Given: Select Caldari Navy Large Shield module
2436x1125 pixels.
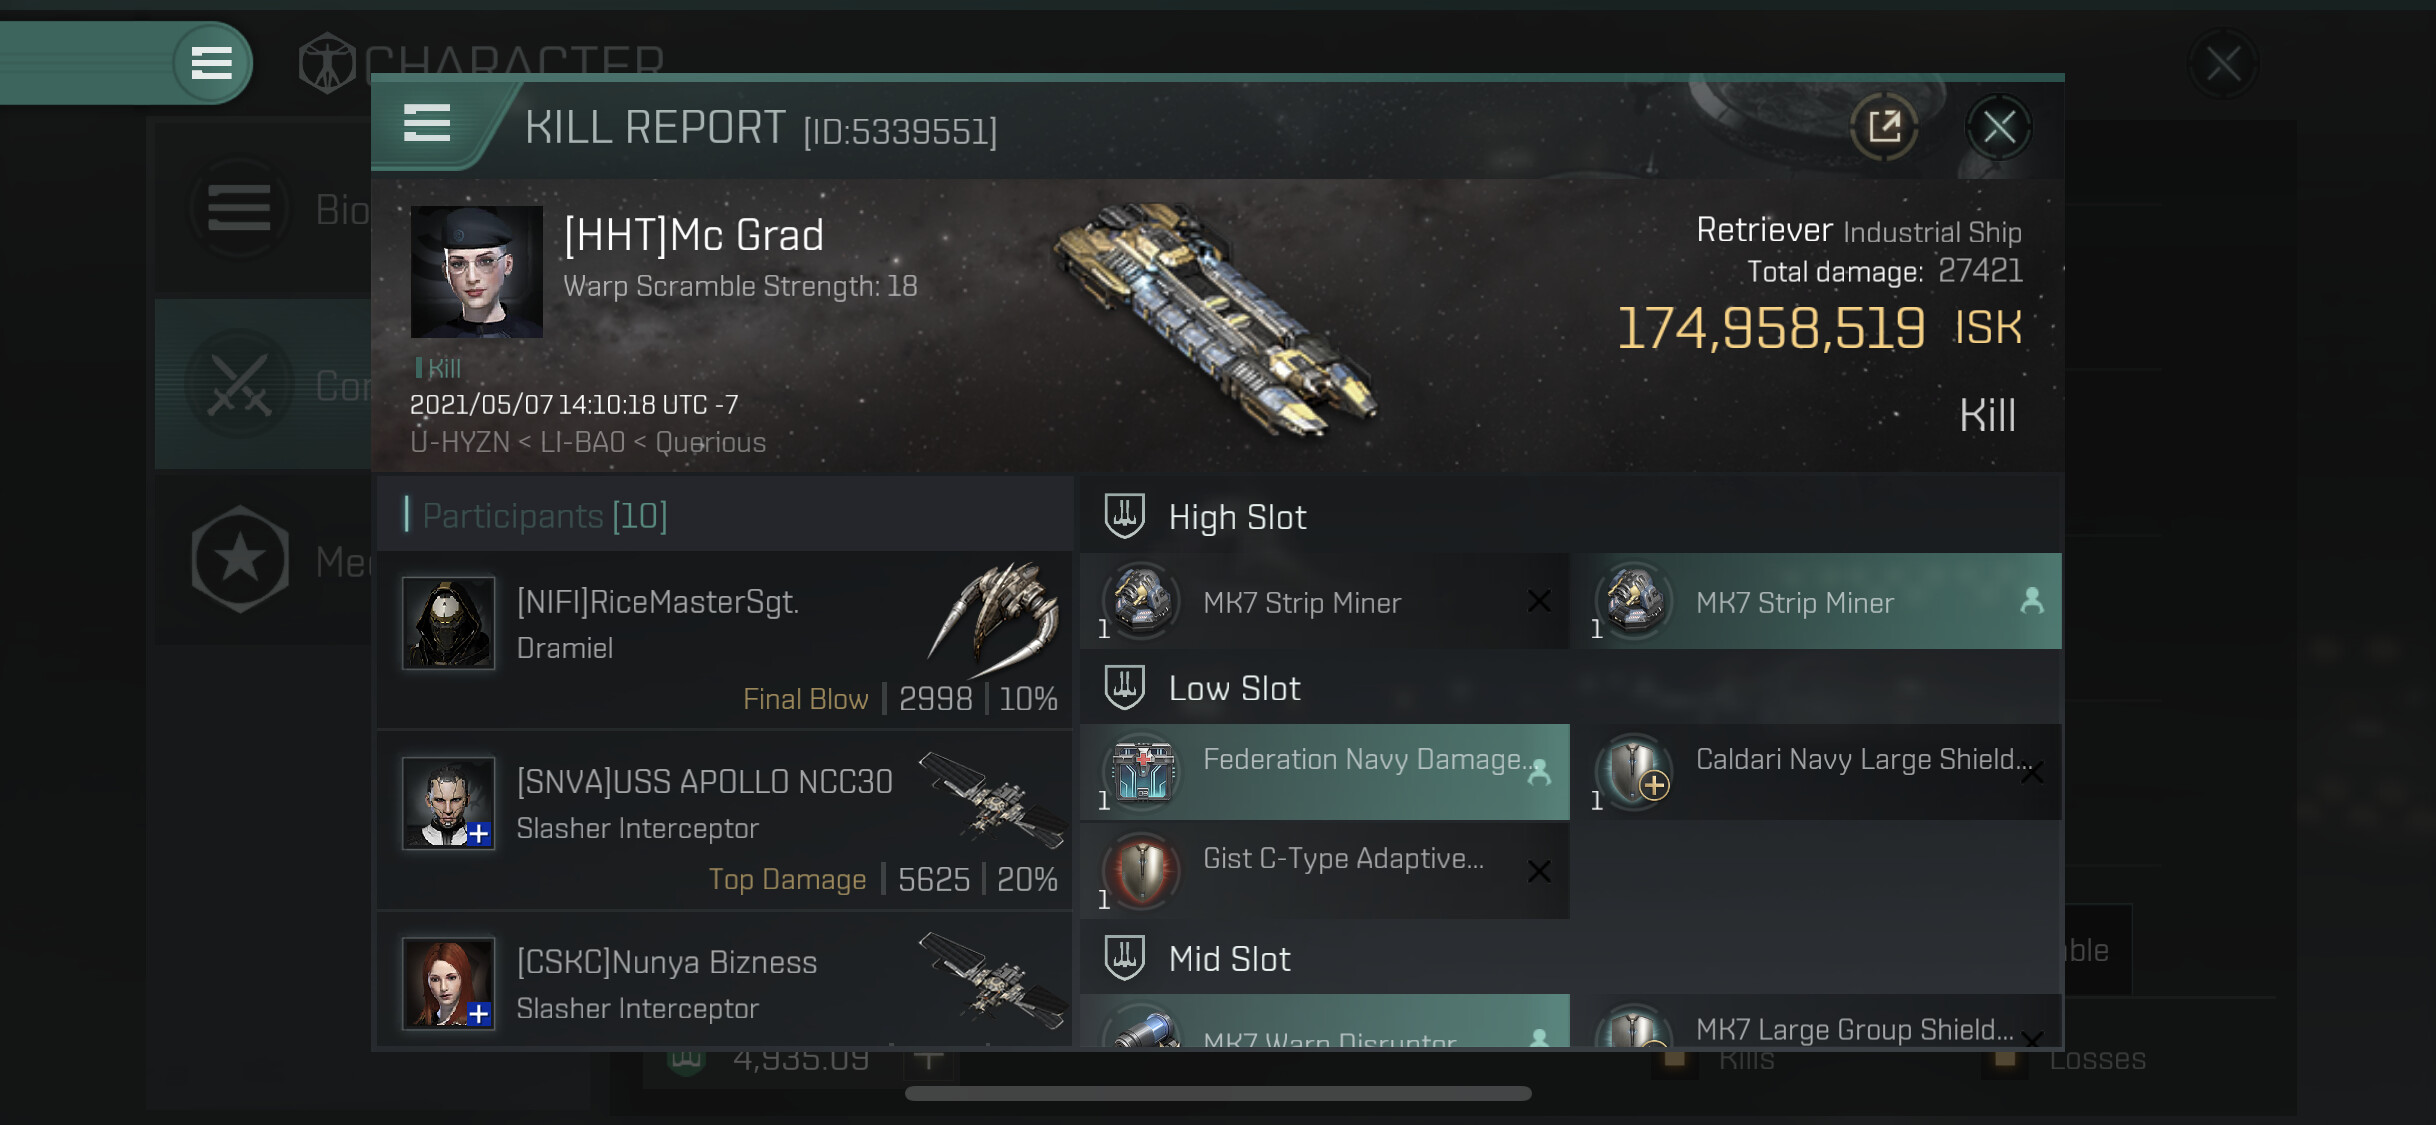Looking at the screenshot, I should (x=1817, y=772).
